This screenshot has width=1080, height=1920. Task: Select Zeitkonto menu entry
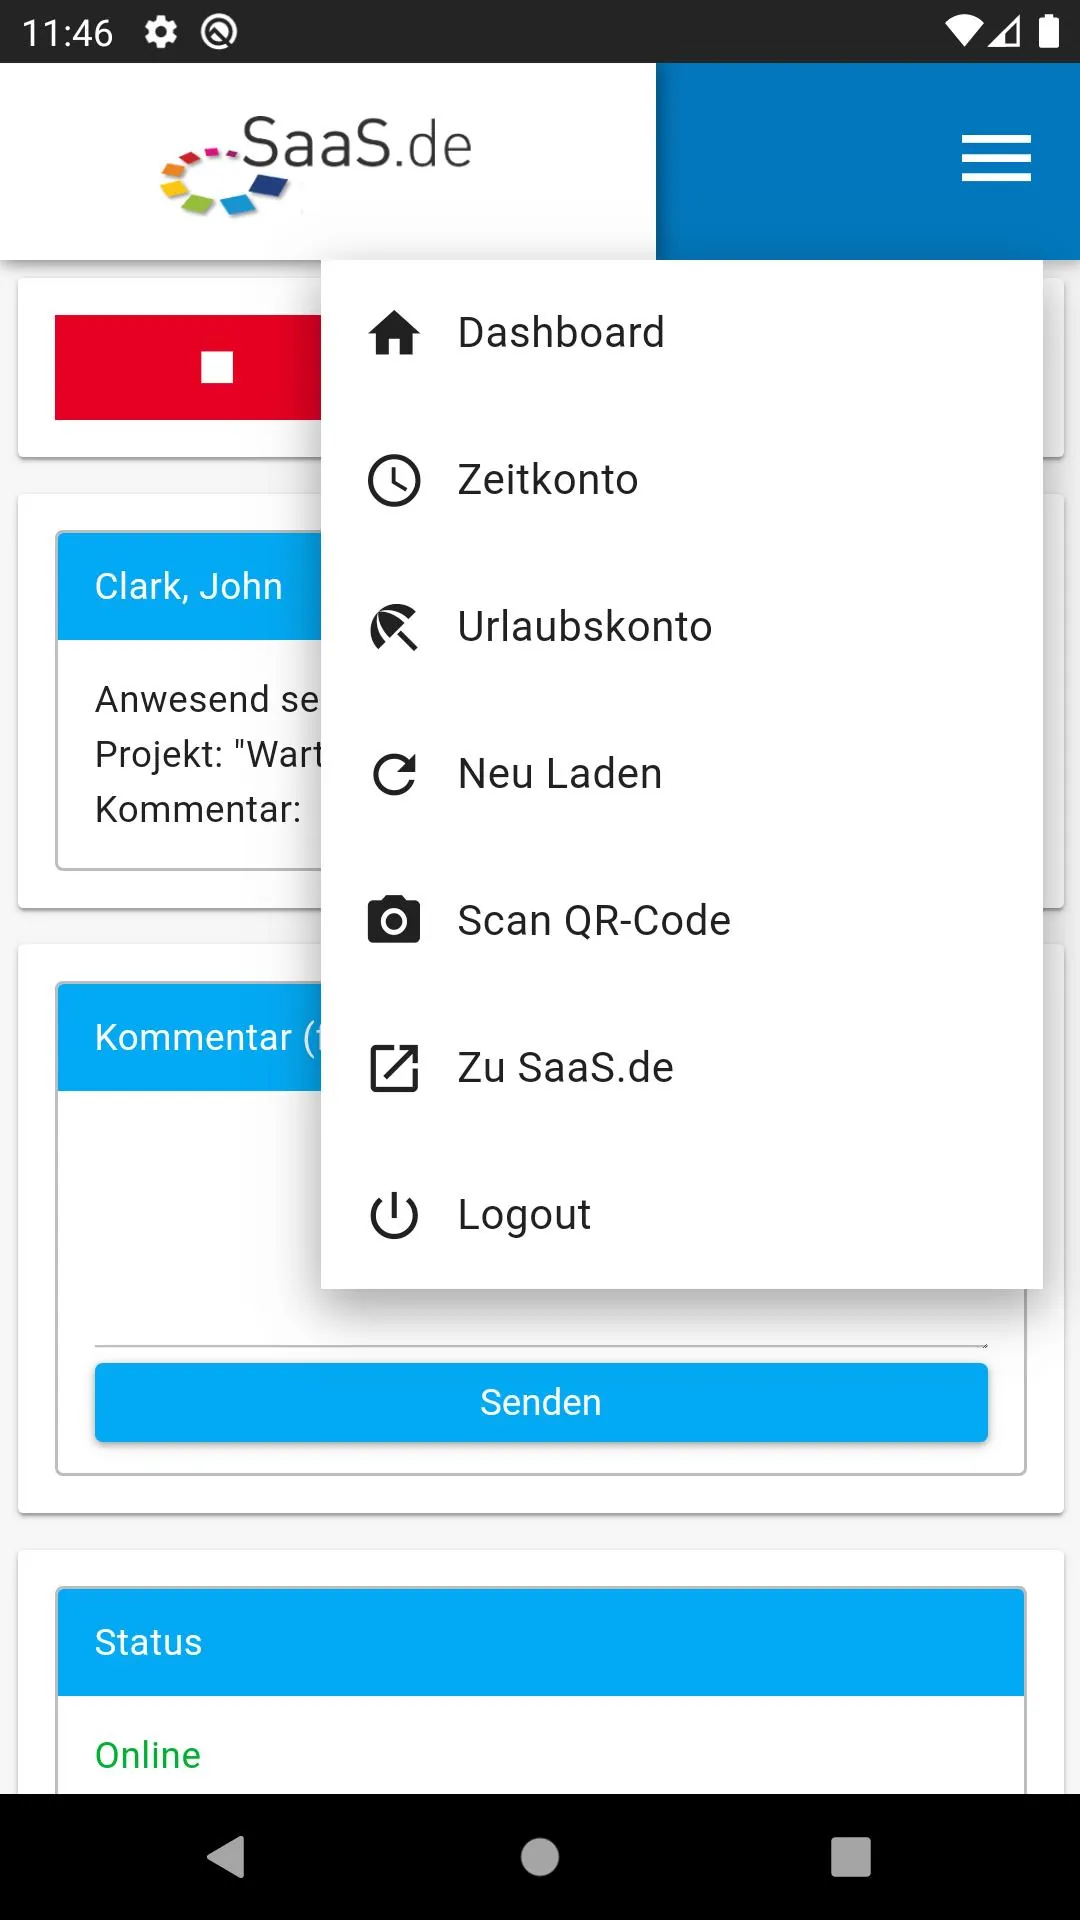click(682, 480)
